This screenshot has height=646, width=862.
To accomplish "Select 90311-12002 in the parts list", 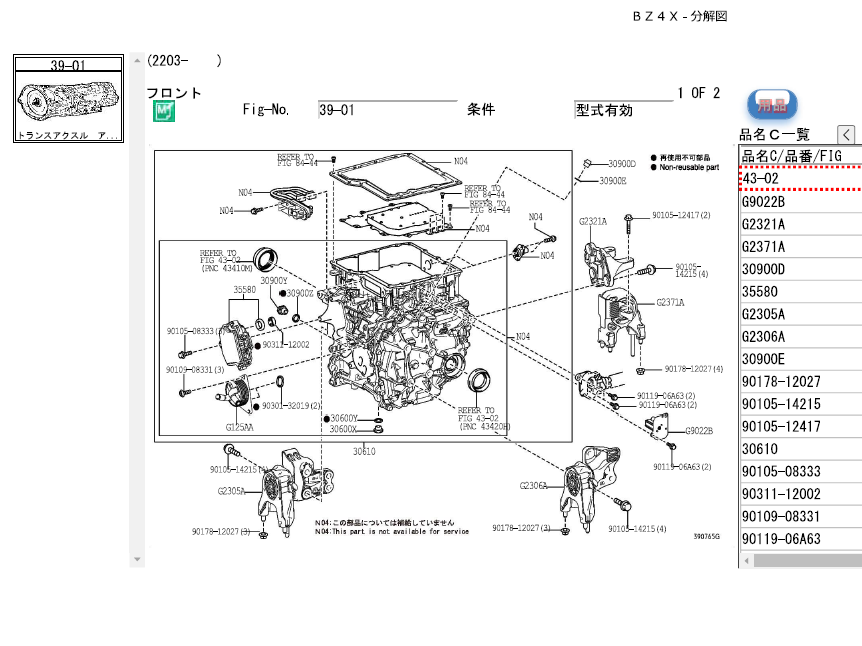I will click(x=801, y=494).
